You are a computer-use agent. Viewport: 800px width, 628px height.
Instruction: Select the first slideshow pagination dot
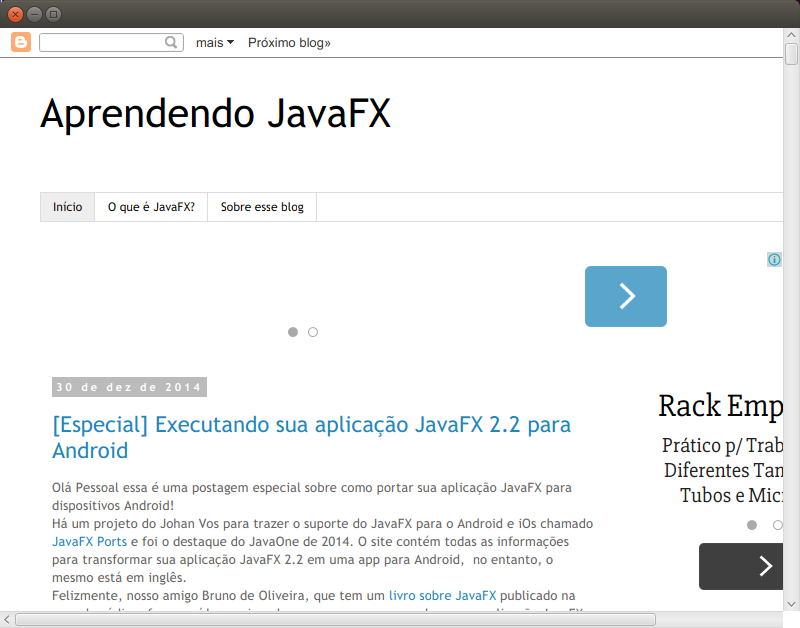293,331
